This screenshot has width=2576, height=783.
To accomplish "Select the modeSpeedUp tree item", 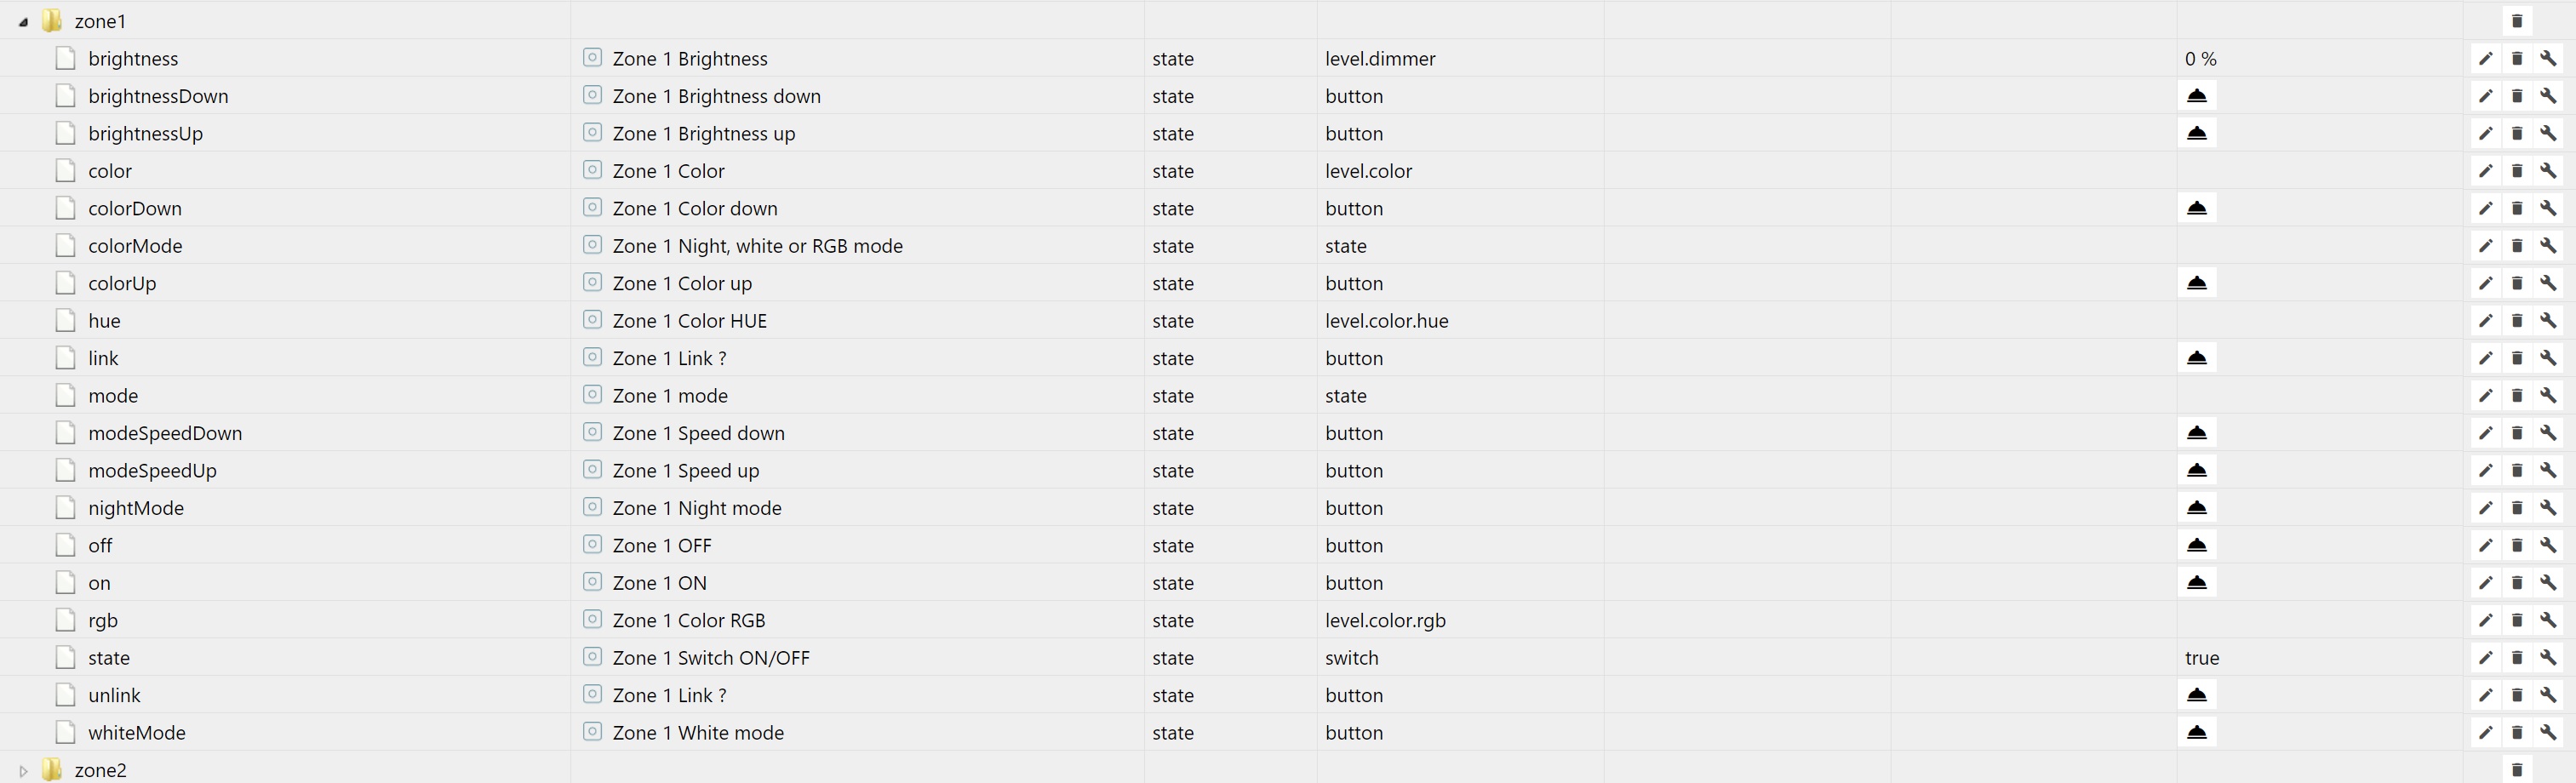I will (x=152, y=471).
